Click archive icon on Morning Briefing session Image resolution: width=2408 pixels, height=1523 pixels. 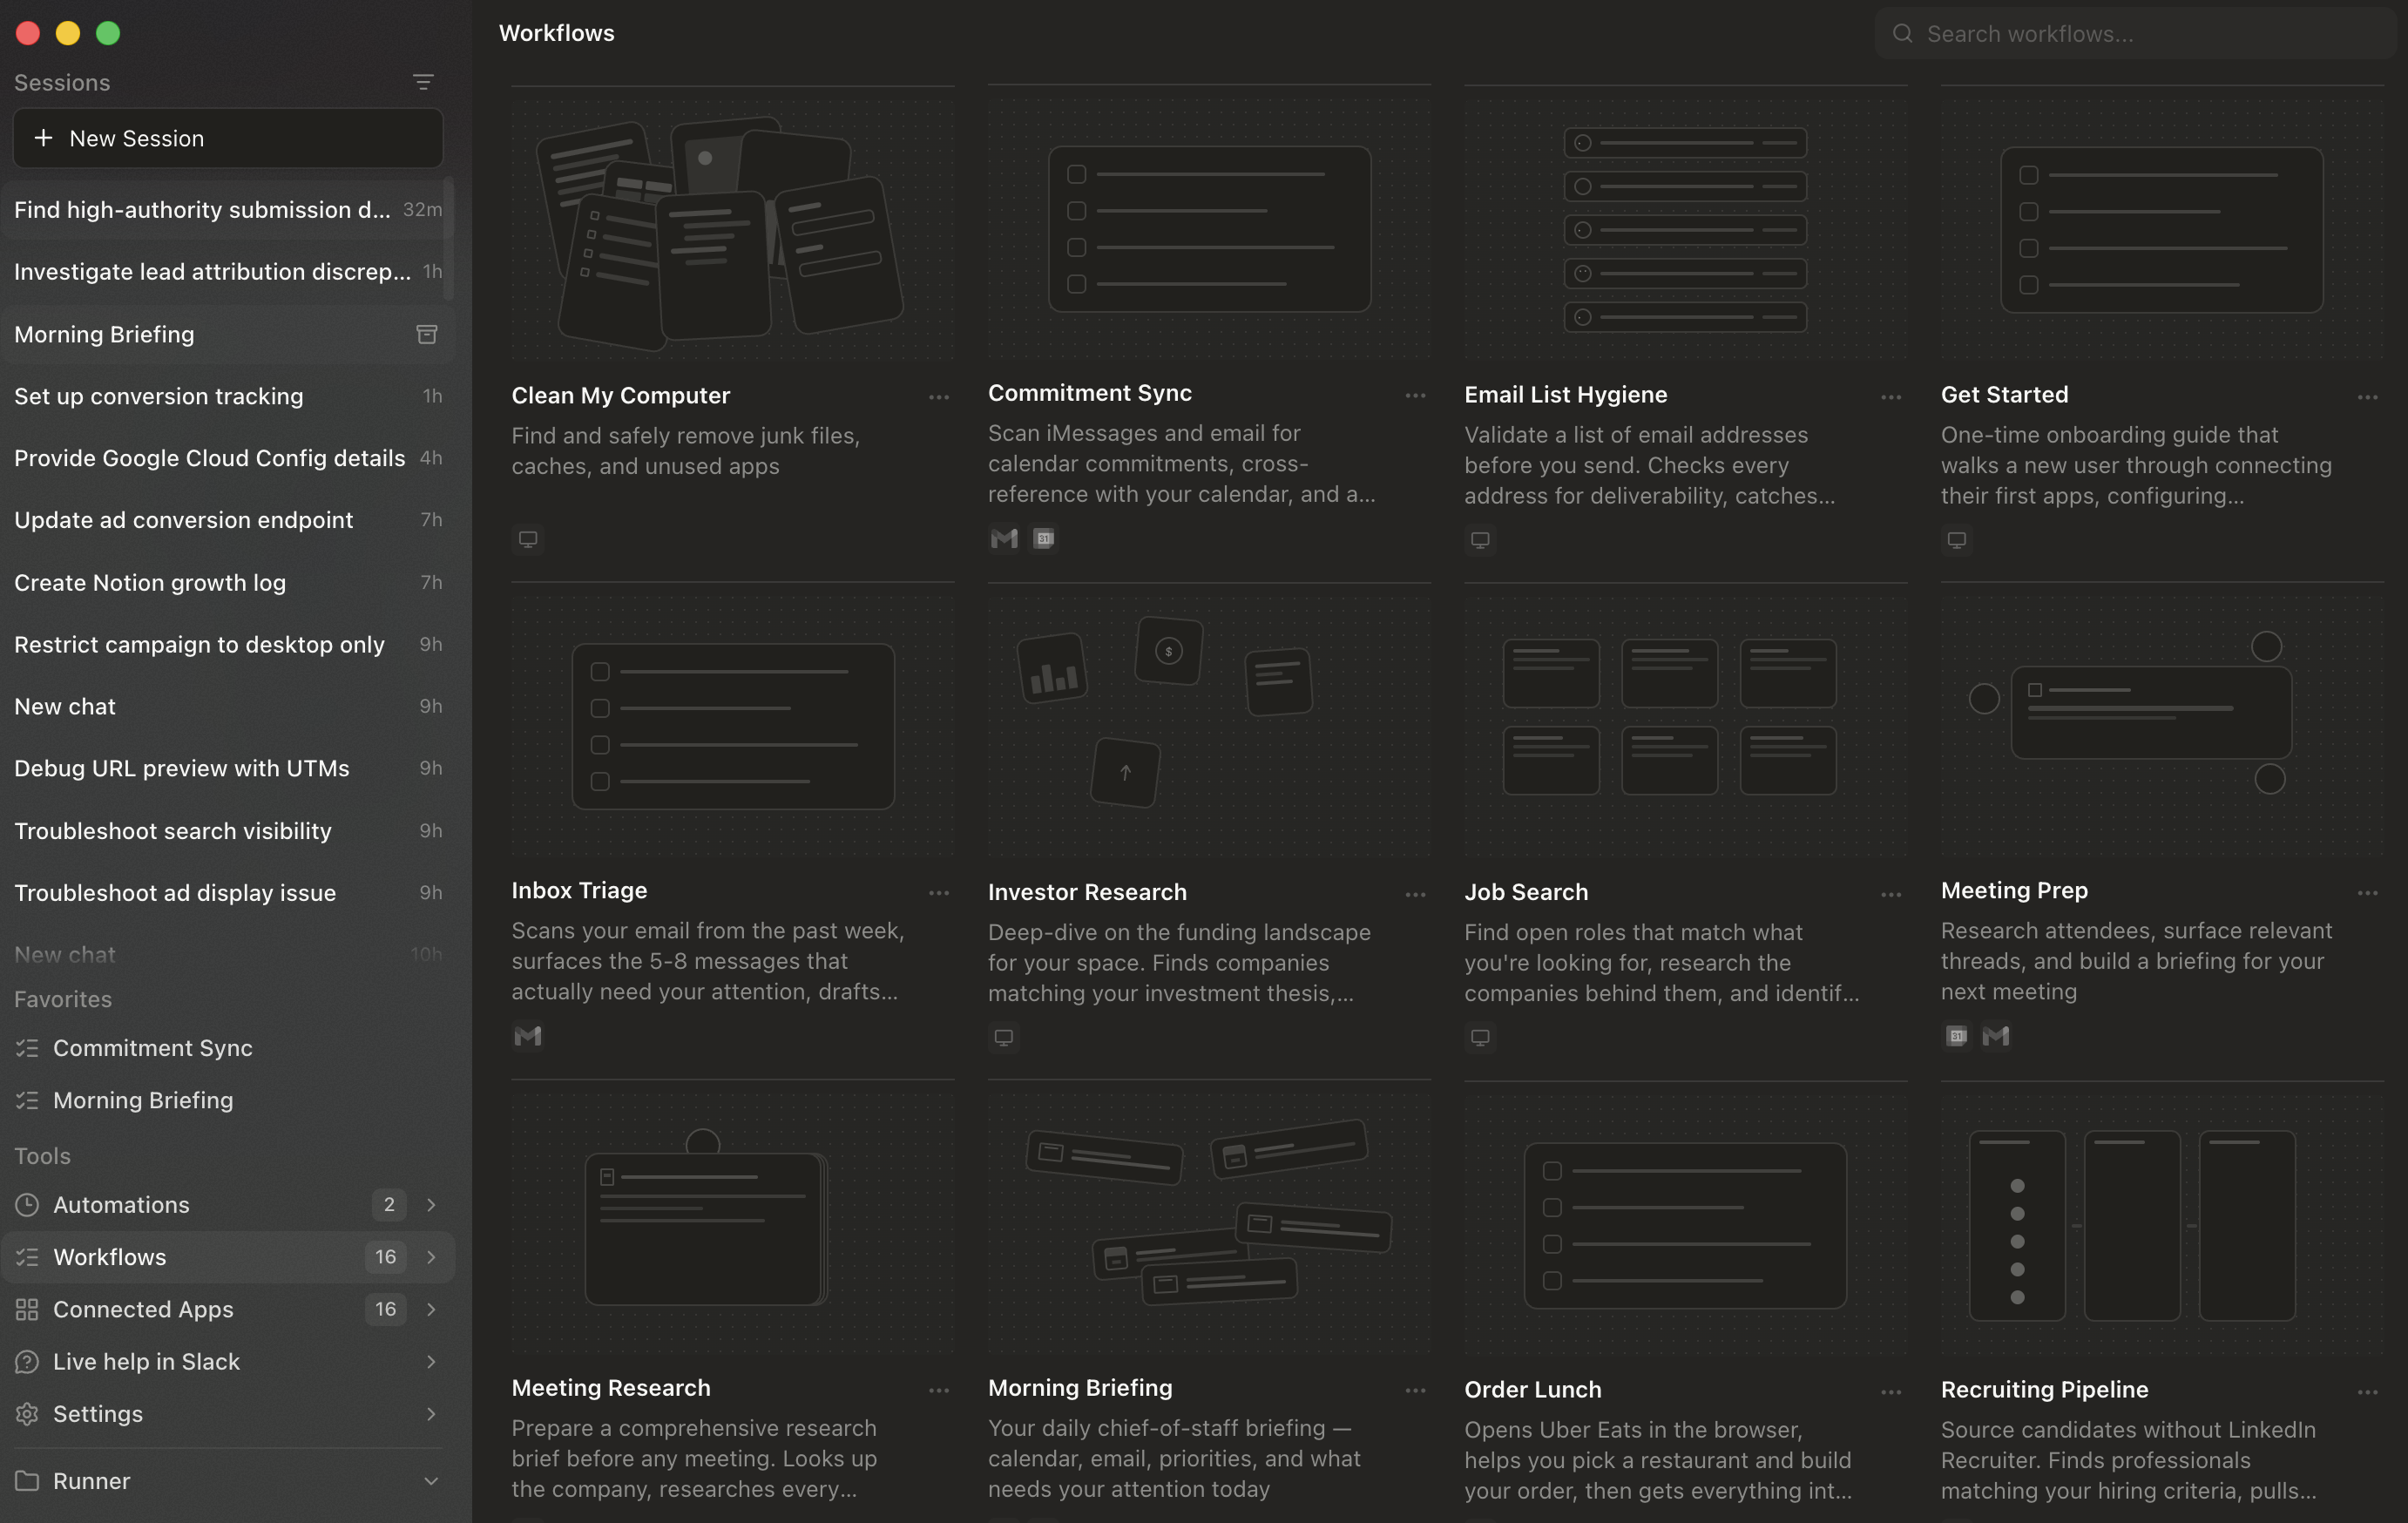click(x=427, y=334)
